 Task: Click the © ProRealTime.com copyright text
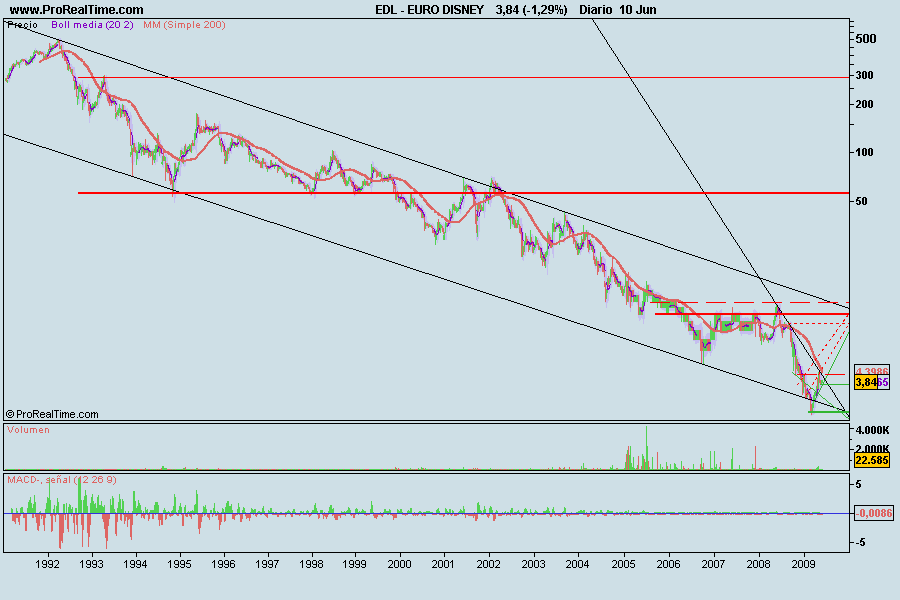52,414
